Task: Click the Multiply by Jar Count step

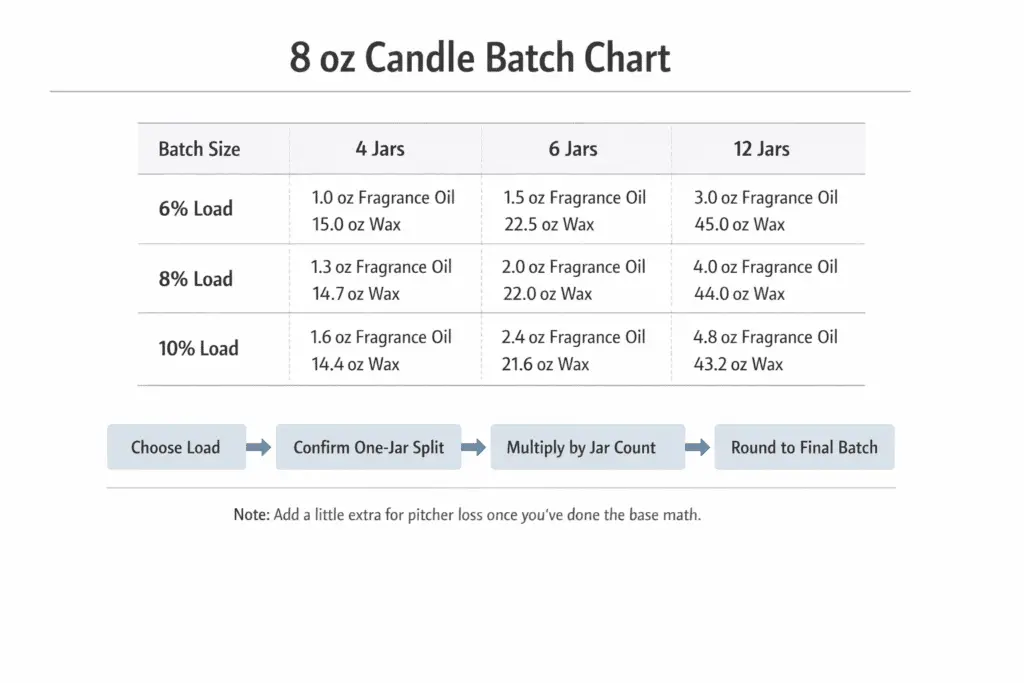Action: [x=581, y=448]
